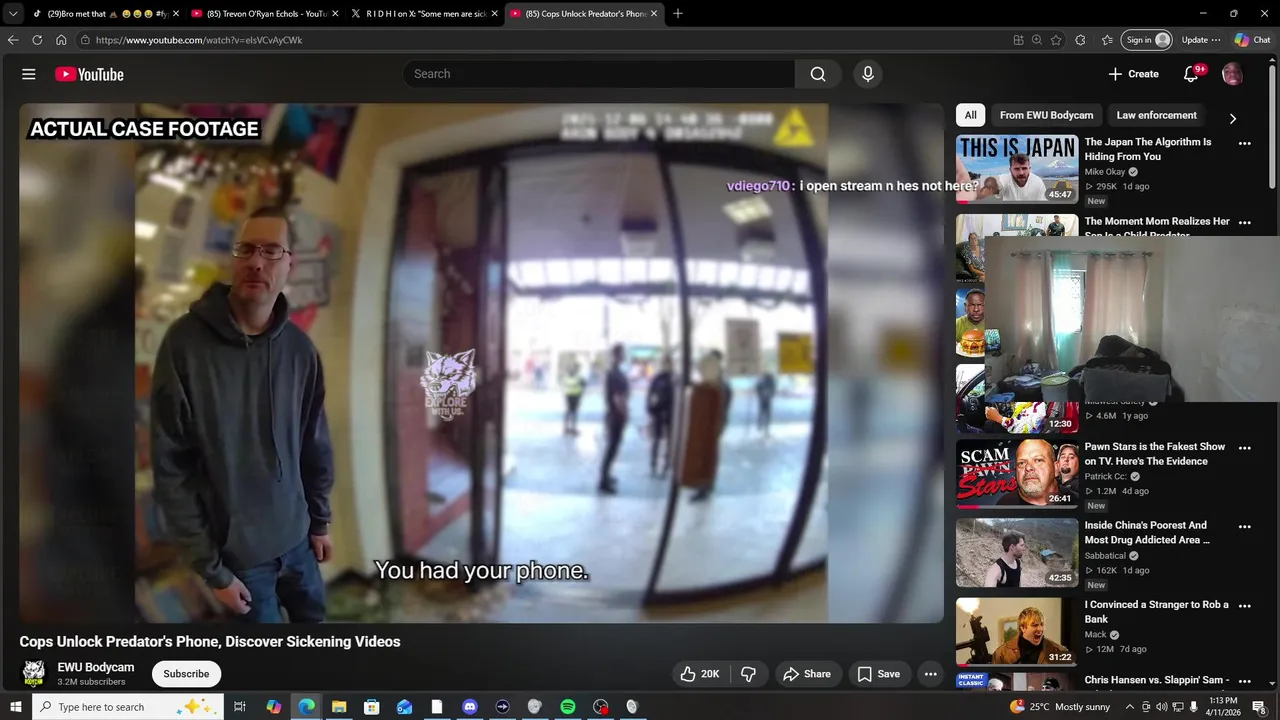Open browser extensions puzzle icon
The width and height of the screenshot is (1280, 720).
click(x=1080, y=40)
